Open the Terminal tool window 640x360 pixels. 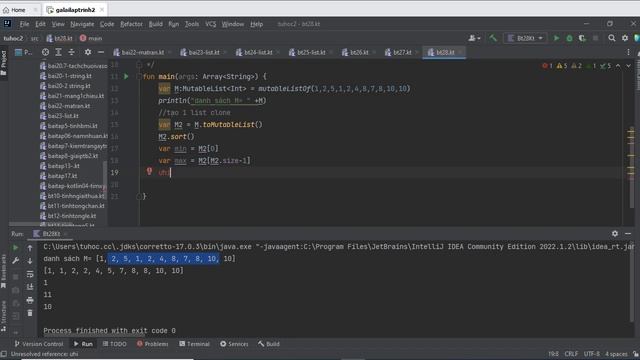coord(194,344)
